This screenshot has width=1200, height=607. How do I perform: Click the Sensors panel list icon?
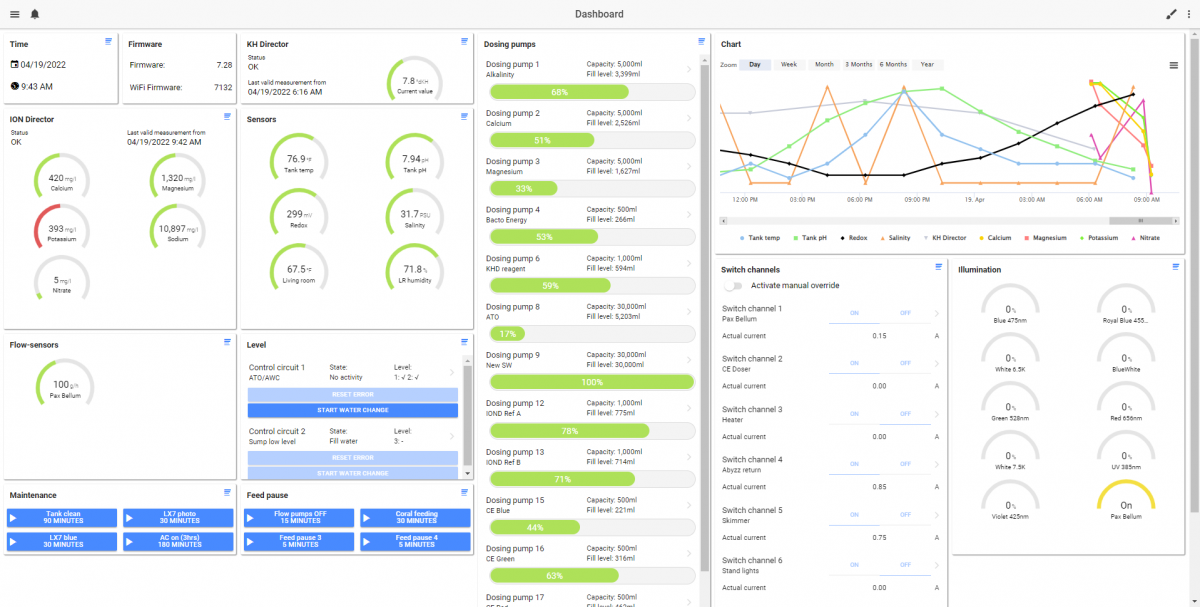464,116
